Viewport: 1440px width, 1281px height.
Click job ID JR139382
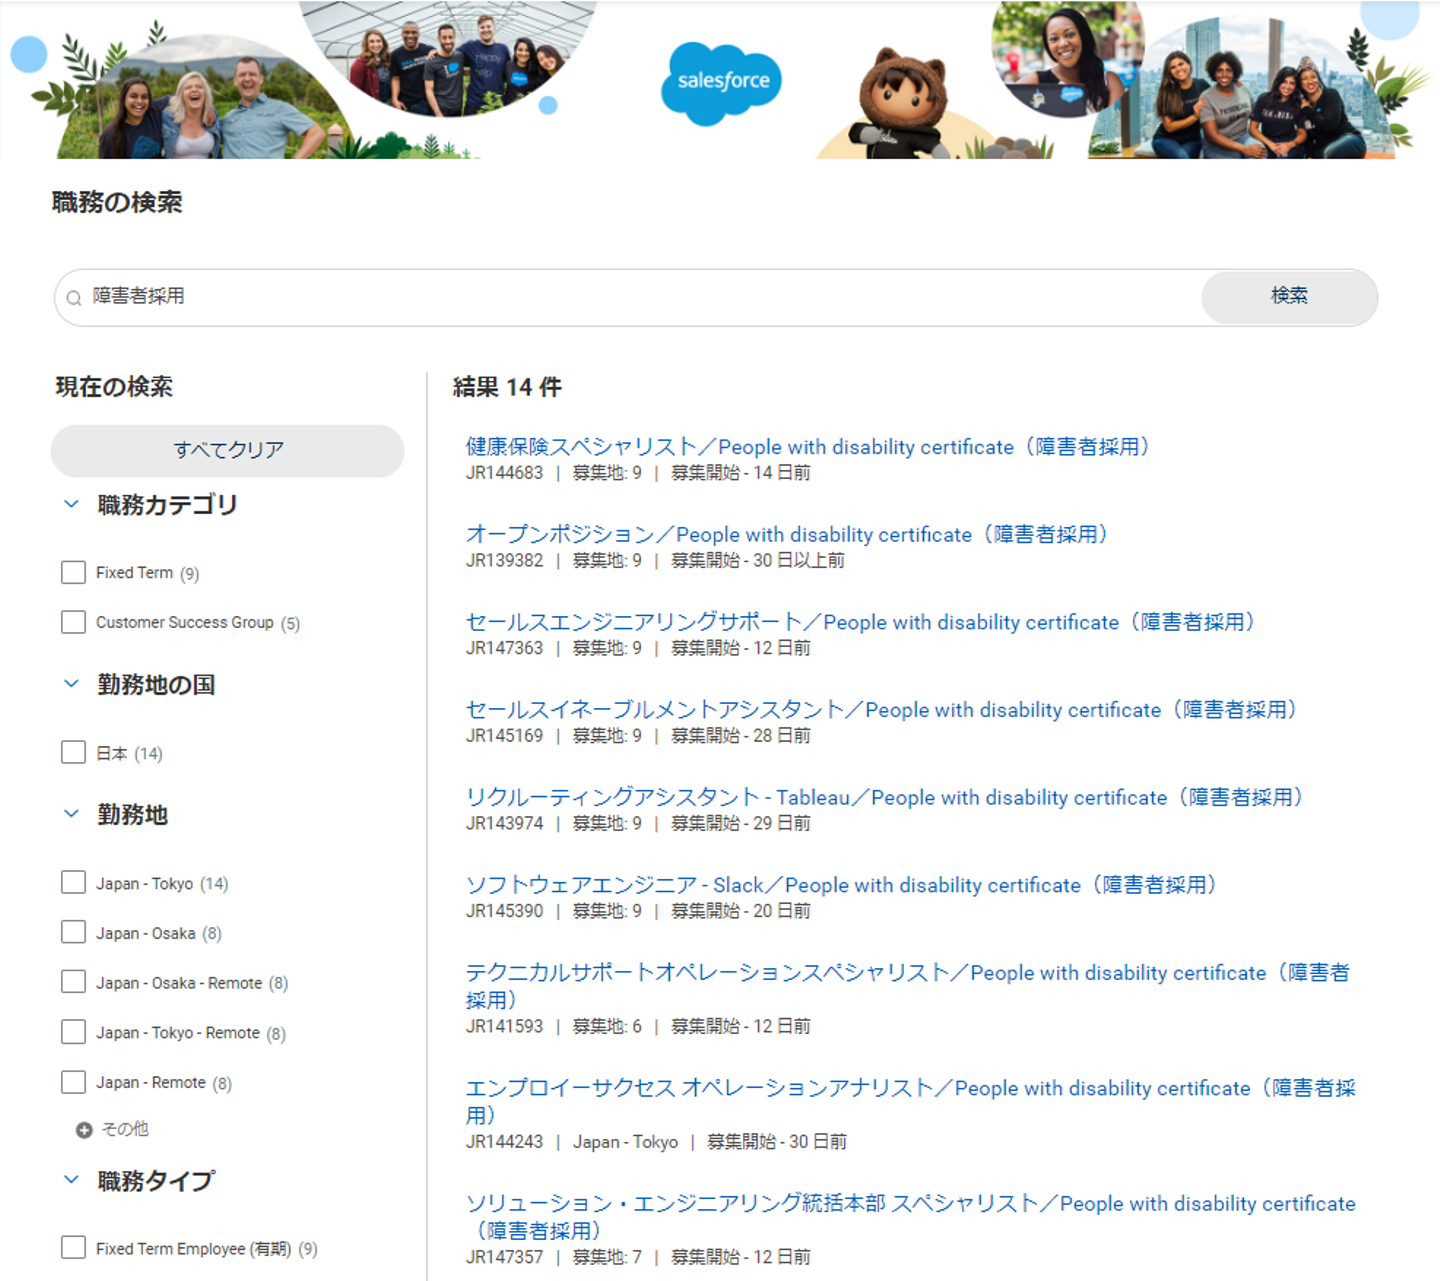(x=504, y=561)
